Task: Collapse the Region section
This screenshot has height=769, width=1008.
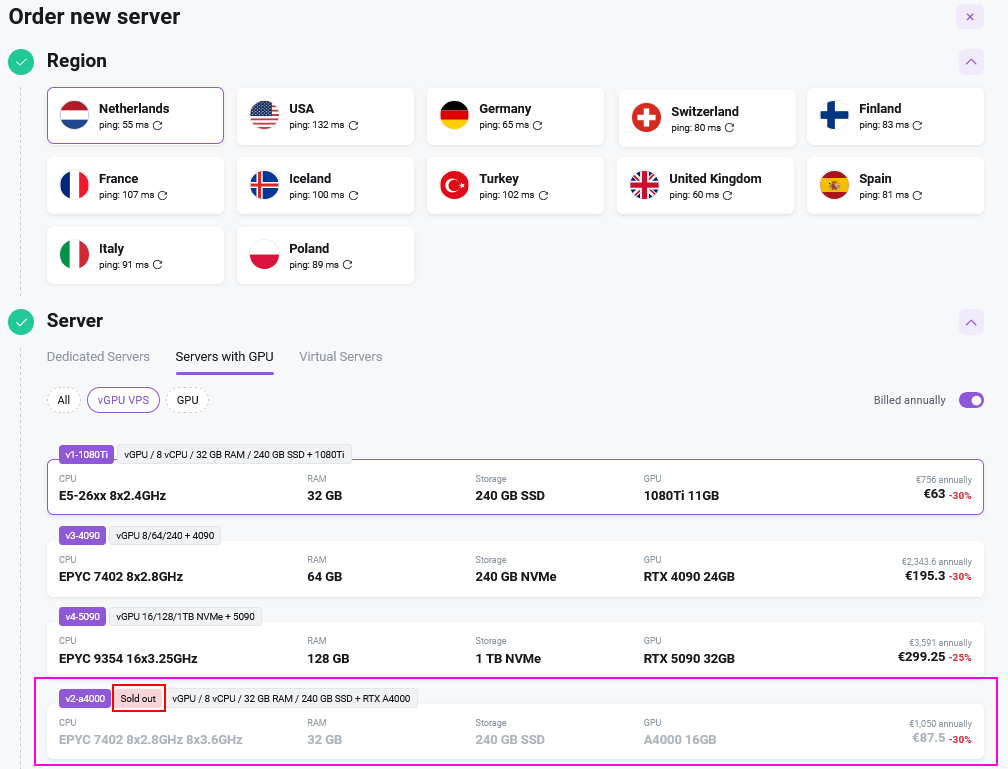Action: [970, 62]
